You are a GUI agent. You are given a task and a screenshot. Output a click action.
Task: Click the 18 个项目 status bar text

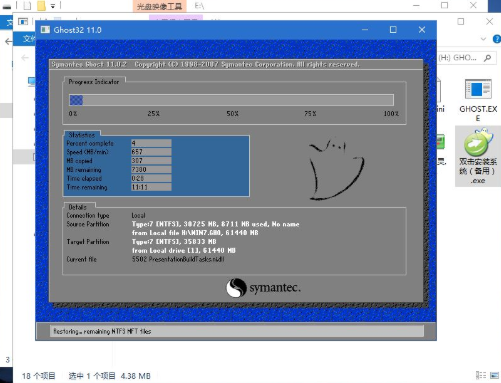39,376
